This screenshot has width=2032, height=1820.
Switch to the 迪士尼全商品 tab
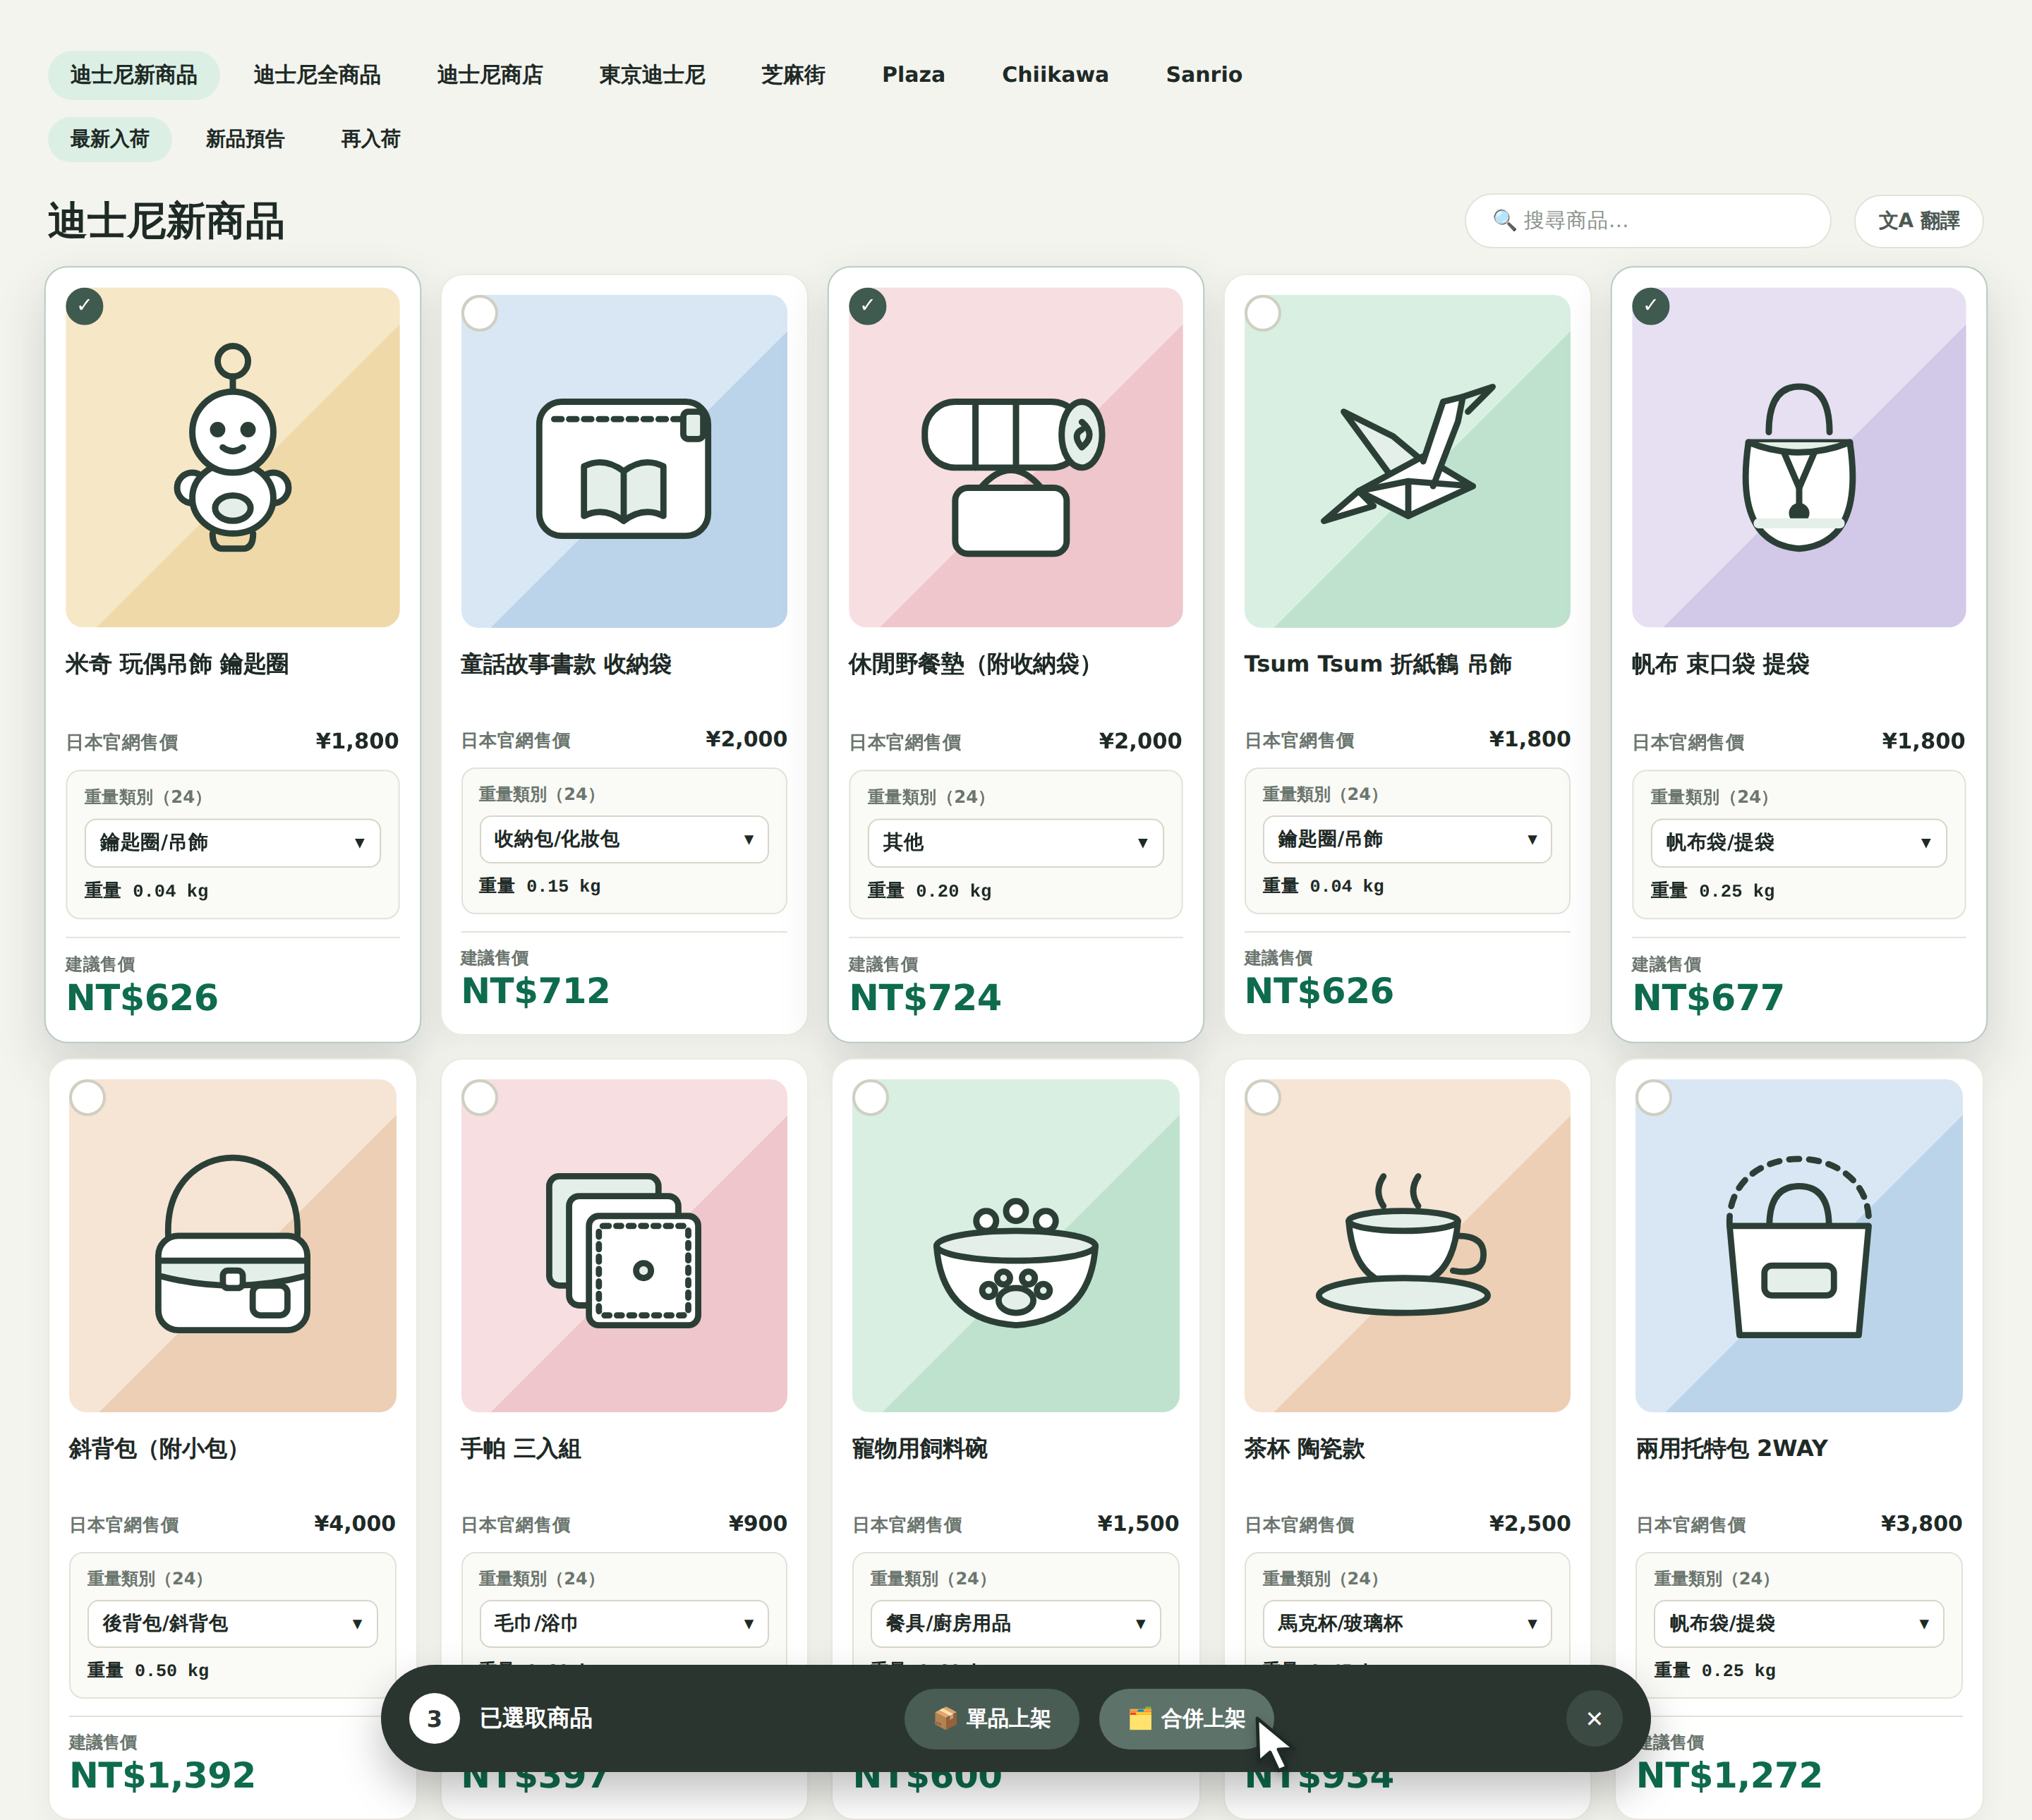(317, 75)
